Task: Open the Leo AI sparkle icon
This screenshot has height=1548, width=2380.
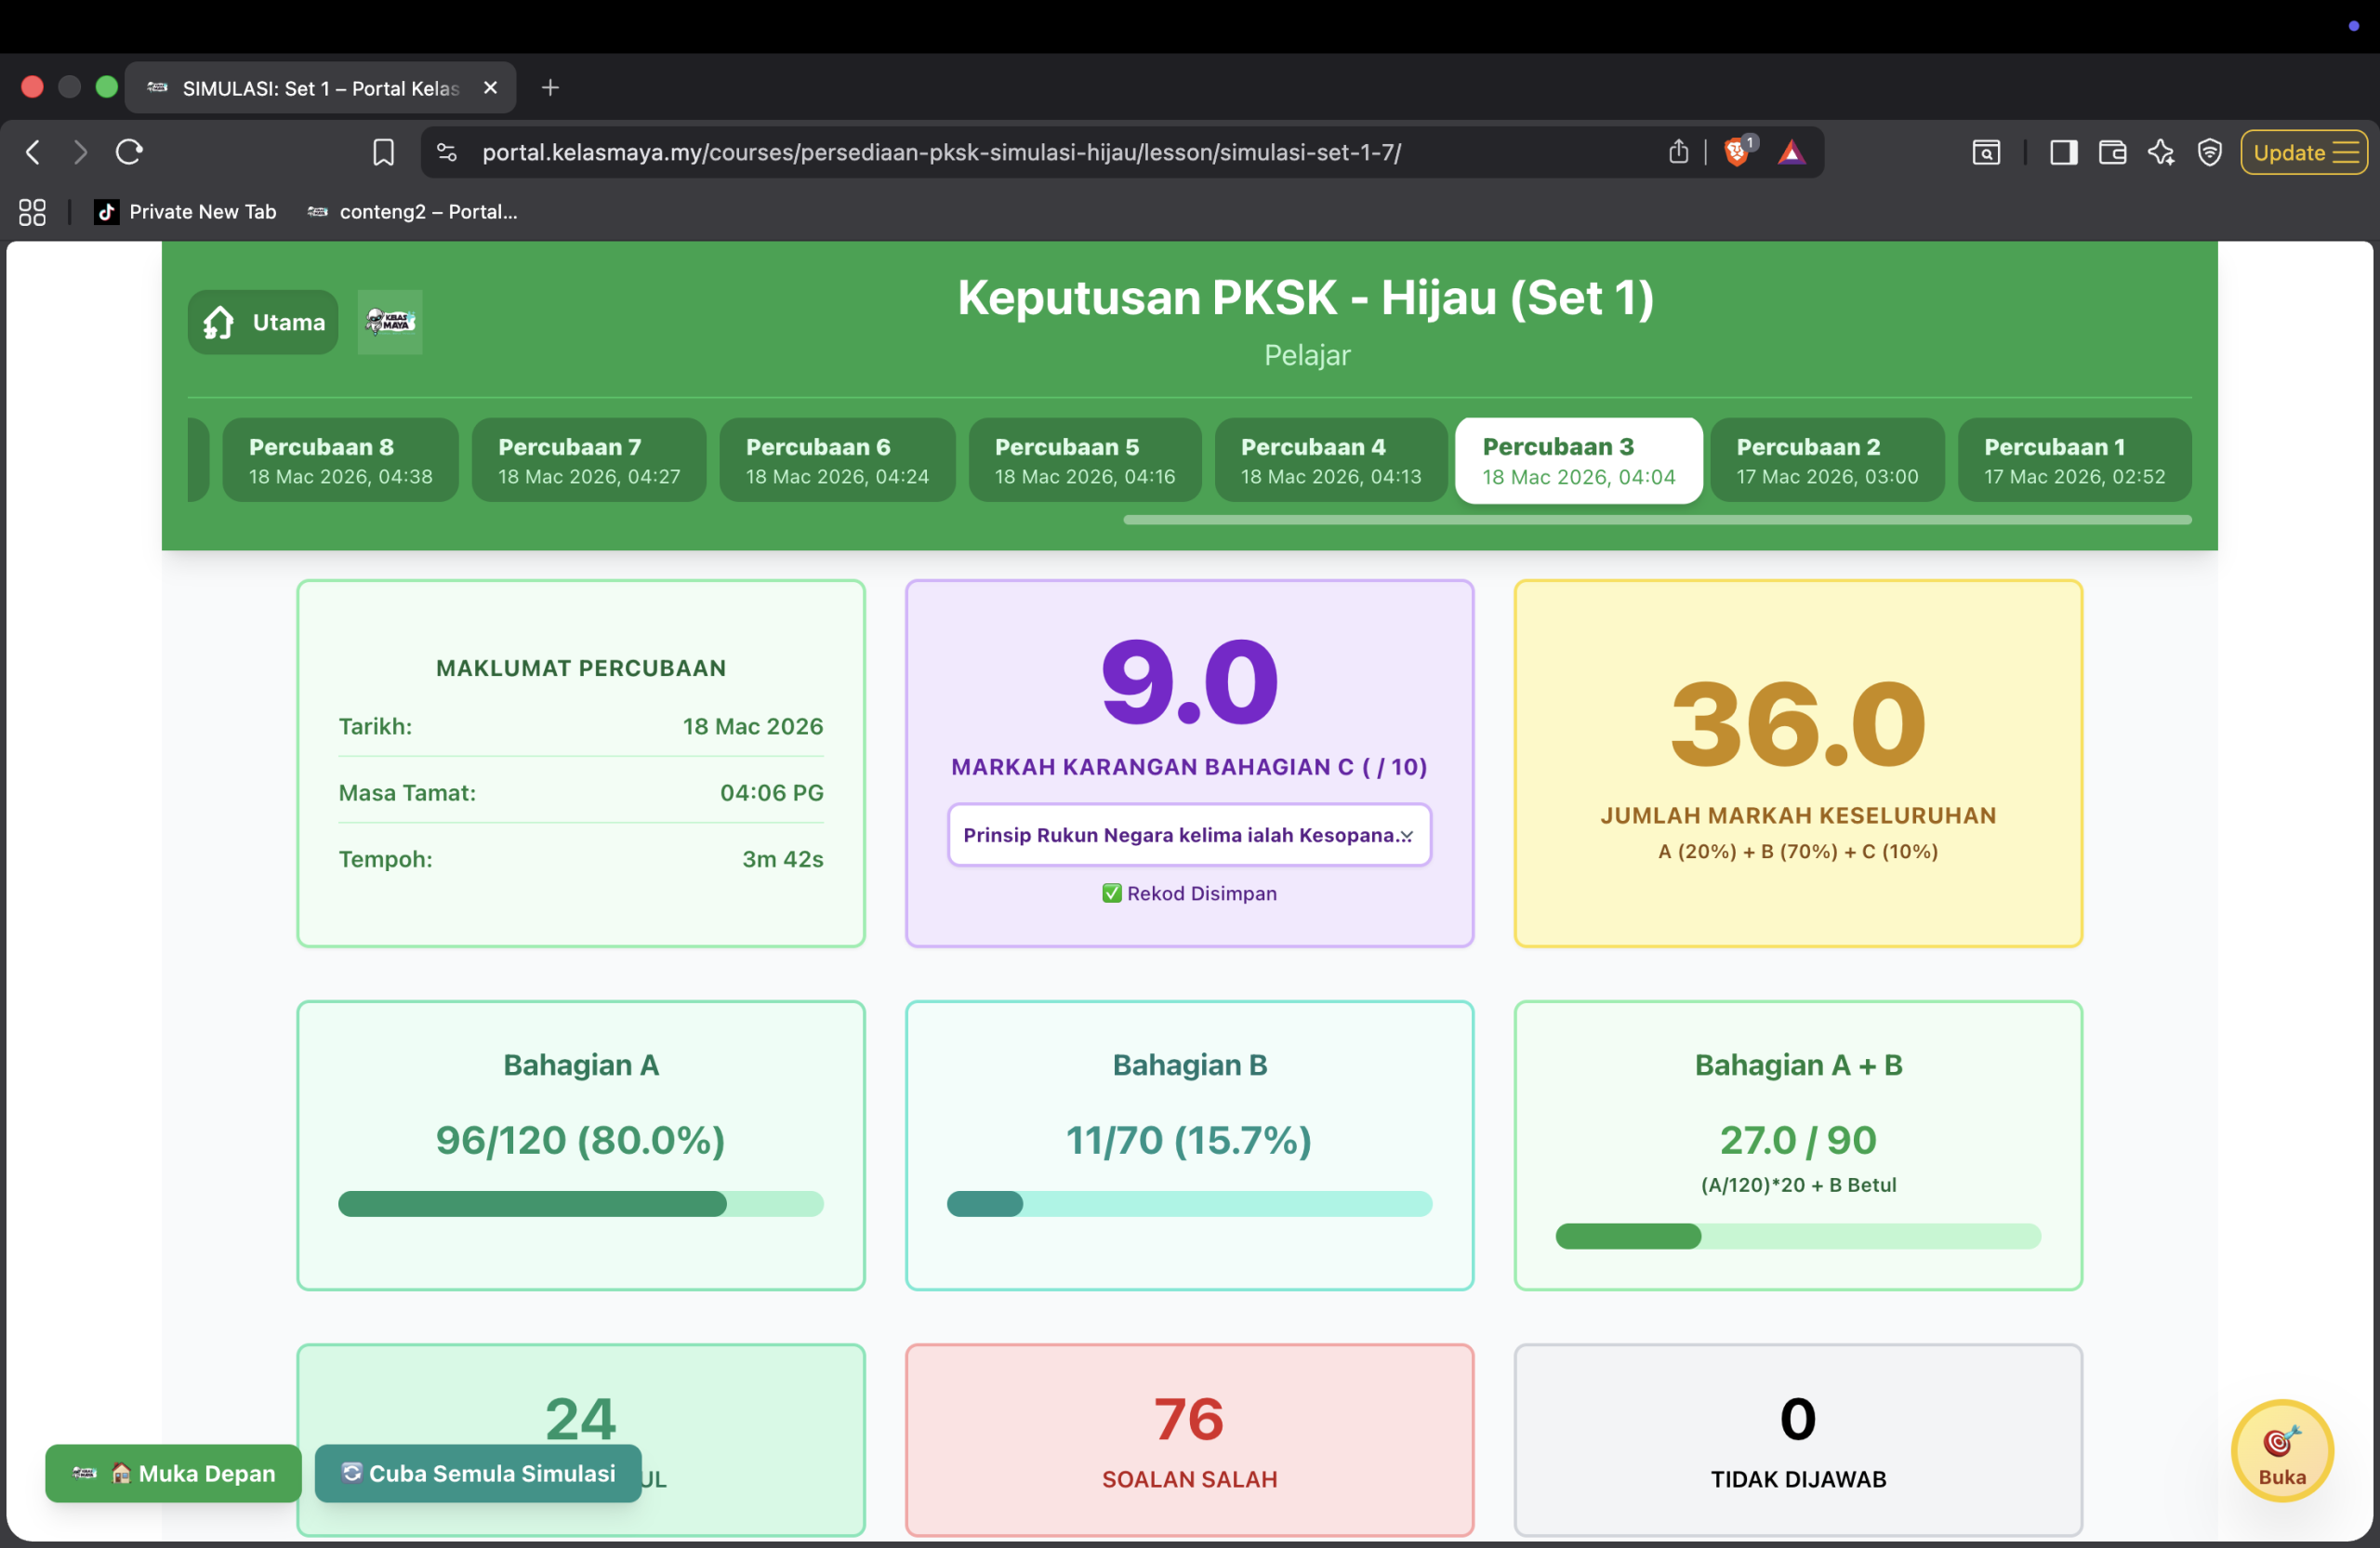Action: [x=2161, y=152]
